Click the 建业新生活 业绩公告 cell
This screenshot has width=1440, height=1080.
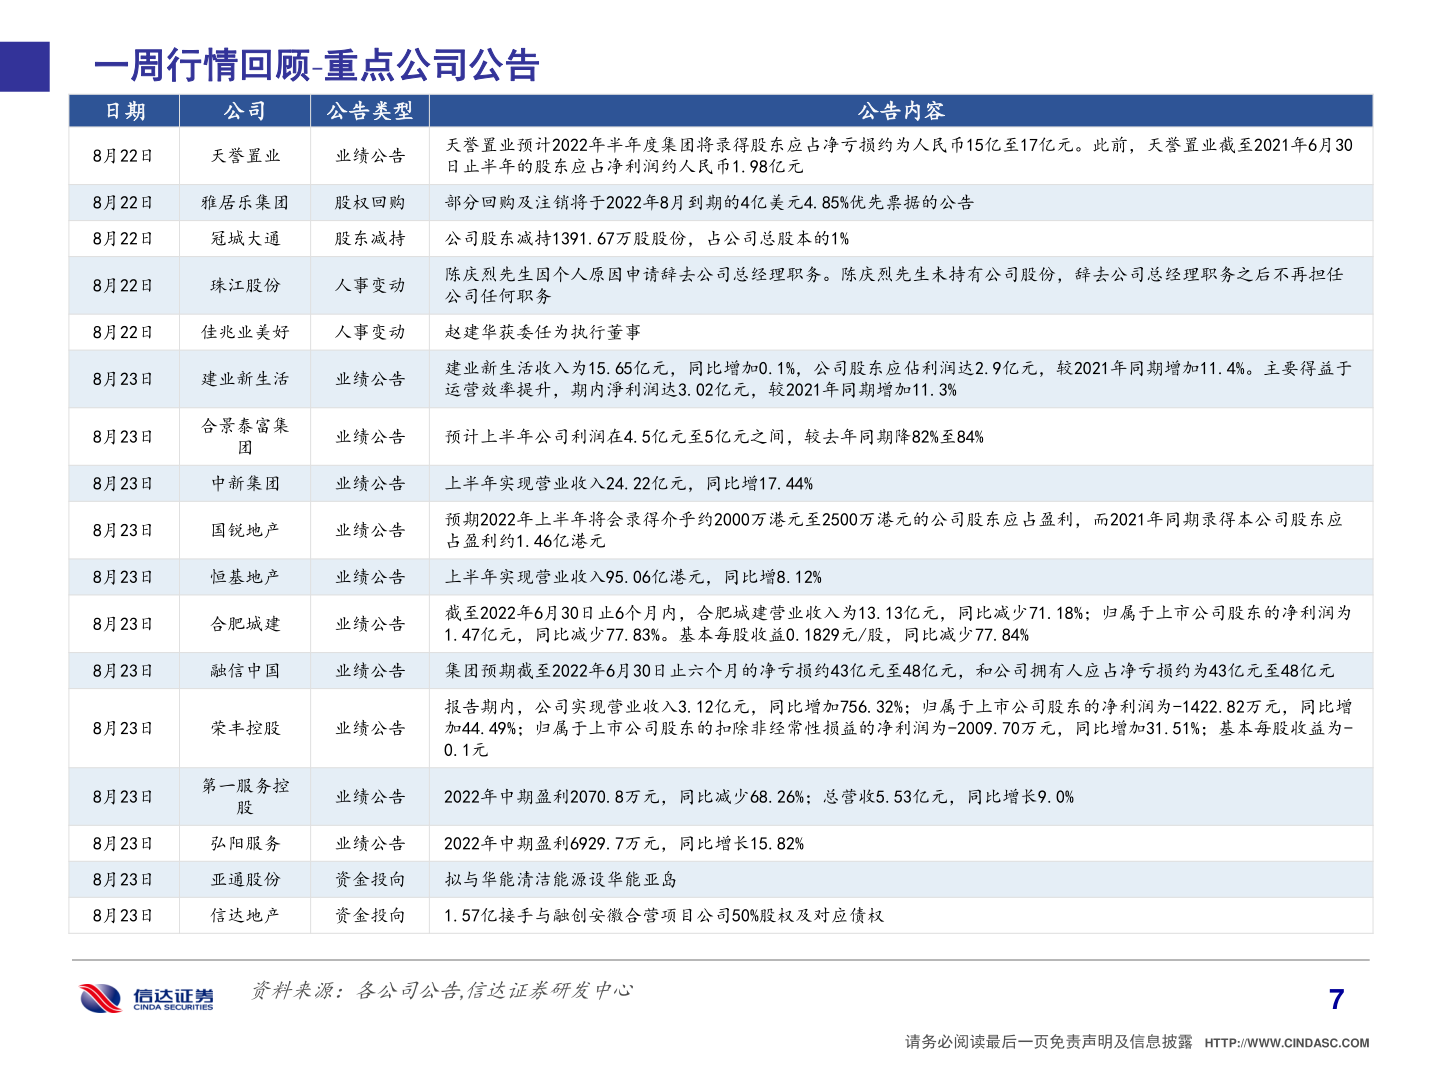(x=371, y=378)
